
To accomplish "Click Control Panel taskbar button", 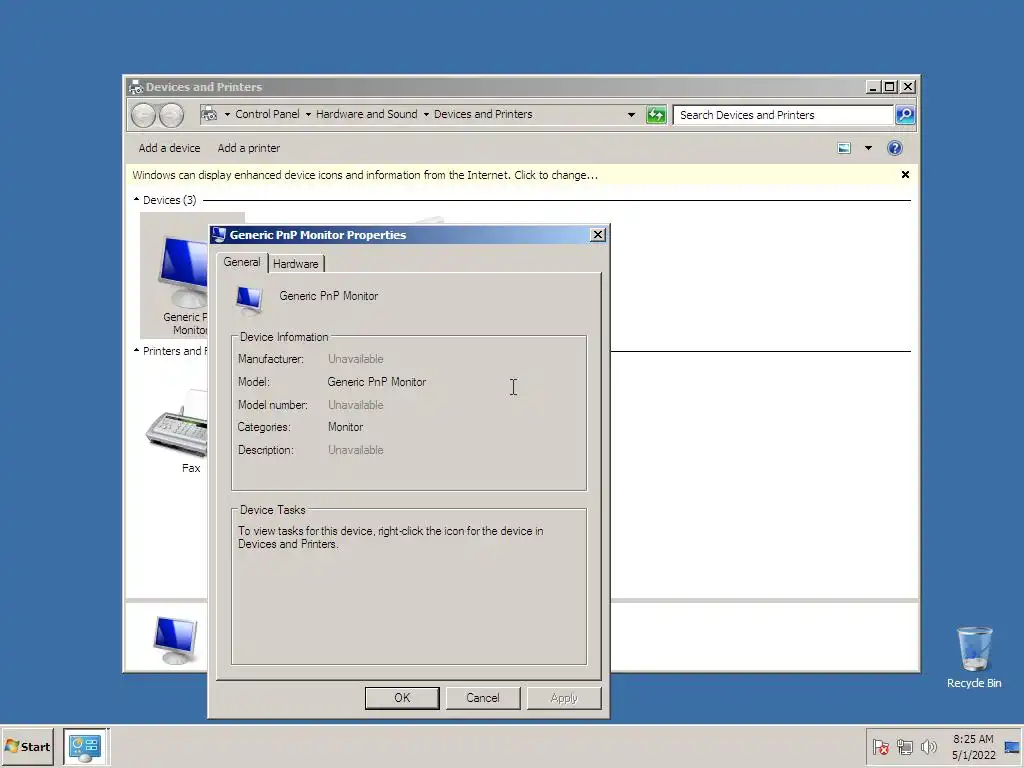I will pos(86,746).
